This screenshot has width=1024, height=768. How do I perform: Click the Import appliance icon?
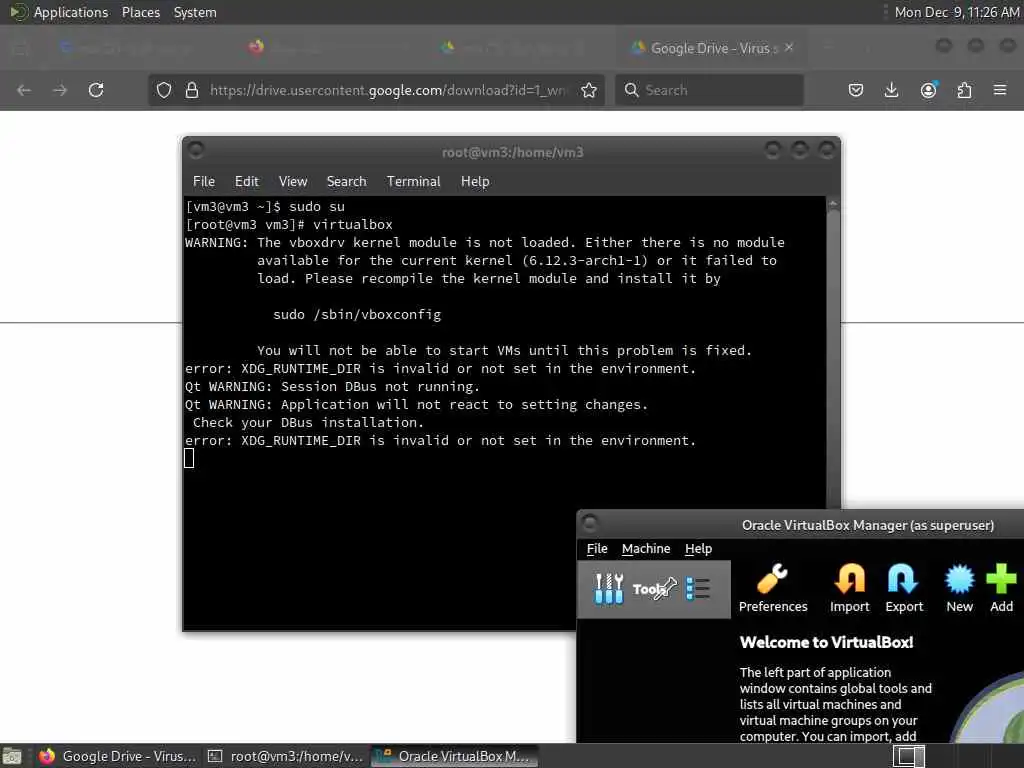tap(850, 588)
